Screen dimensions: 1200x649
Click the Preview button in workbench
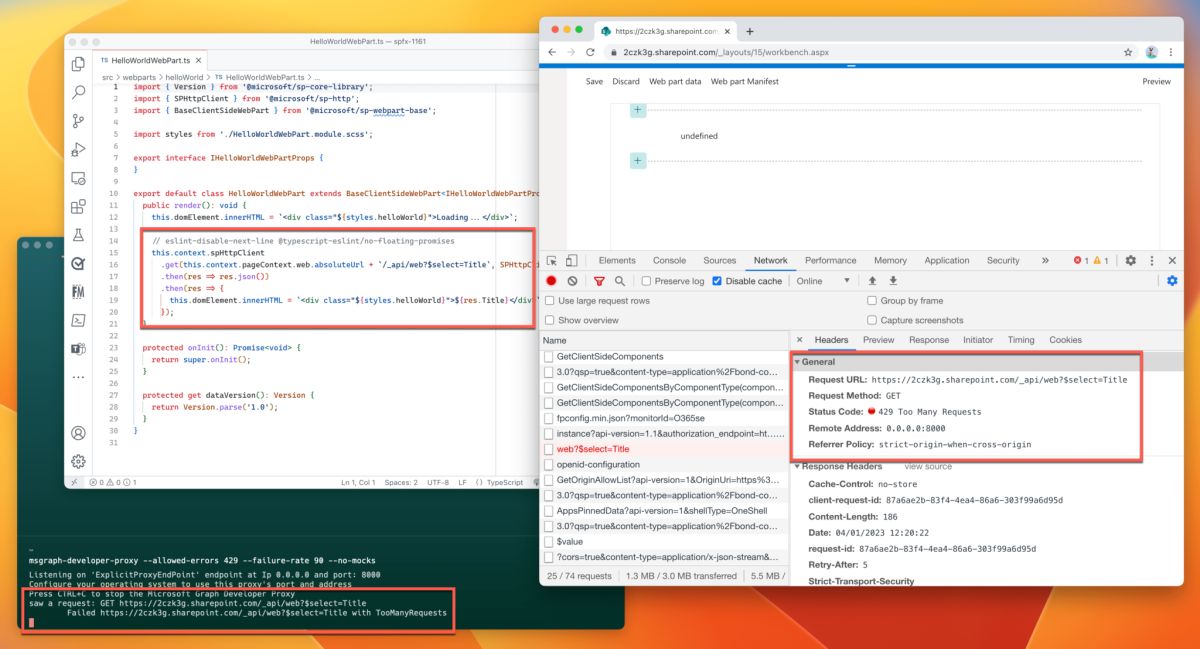(1156, 81)
